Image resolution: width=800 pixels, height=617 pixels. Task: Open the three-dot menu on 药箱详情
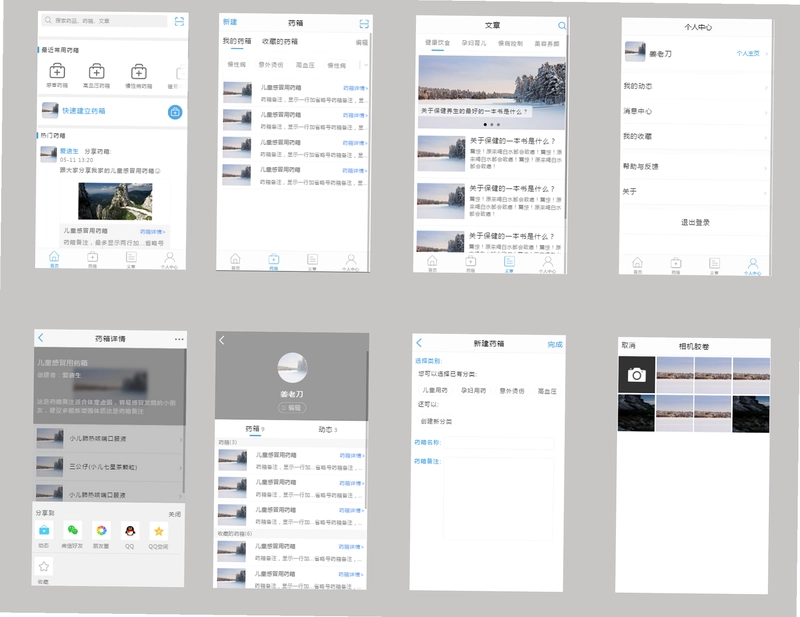179,339
